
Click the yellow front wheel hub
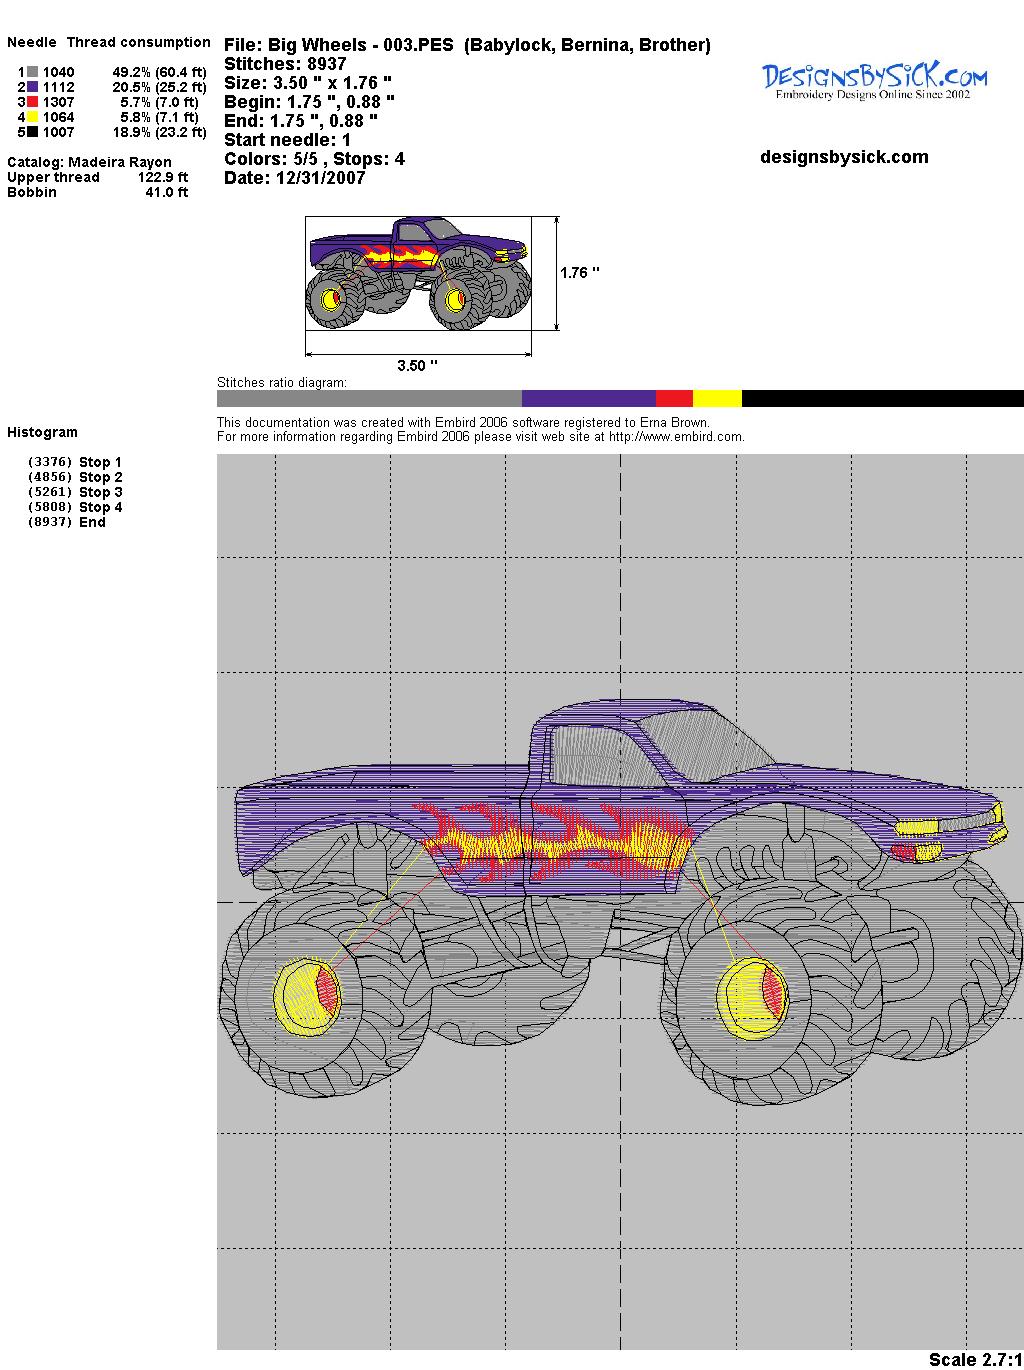click(x=748, y=995)
